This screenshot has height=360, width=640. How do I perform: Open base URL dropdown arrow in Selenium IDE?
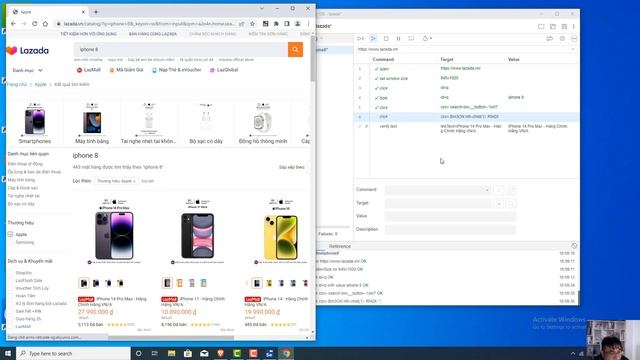coord(573,49)
